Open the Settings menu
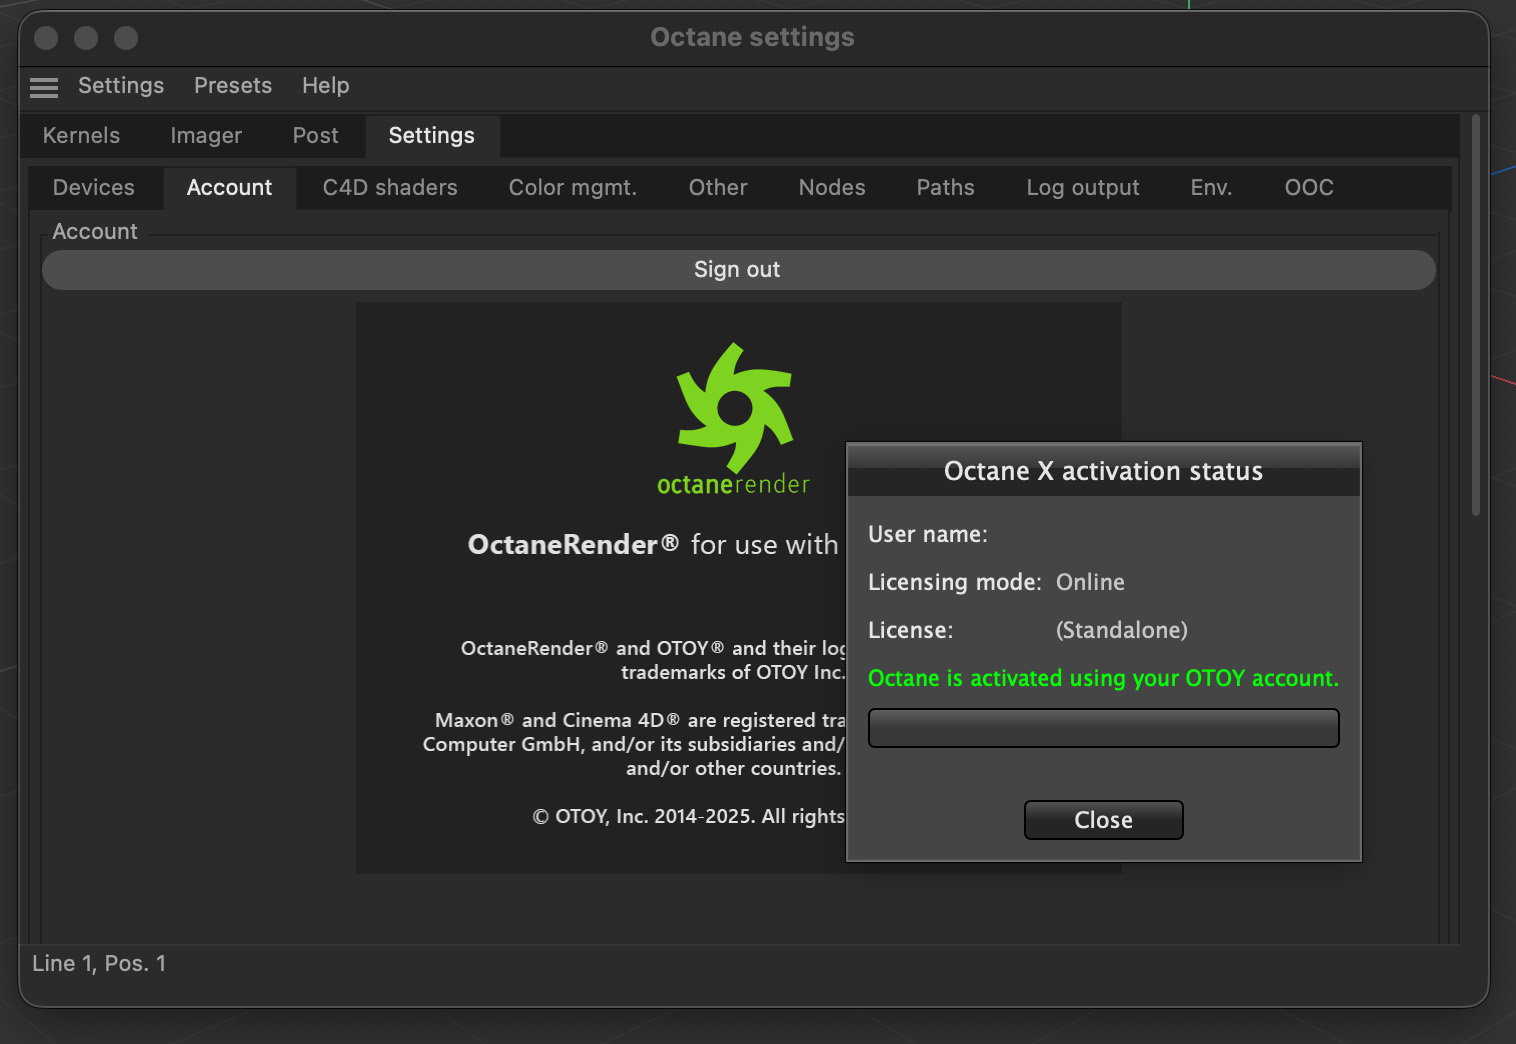Viewport: 1516px width, 1044px height. coord(121,86)
